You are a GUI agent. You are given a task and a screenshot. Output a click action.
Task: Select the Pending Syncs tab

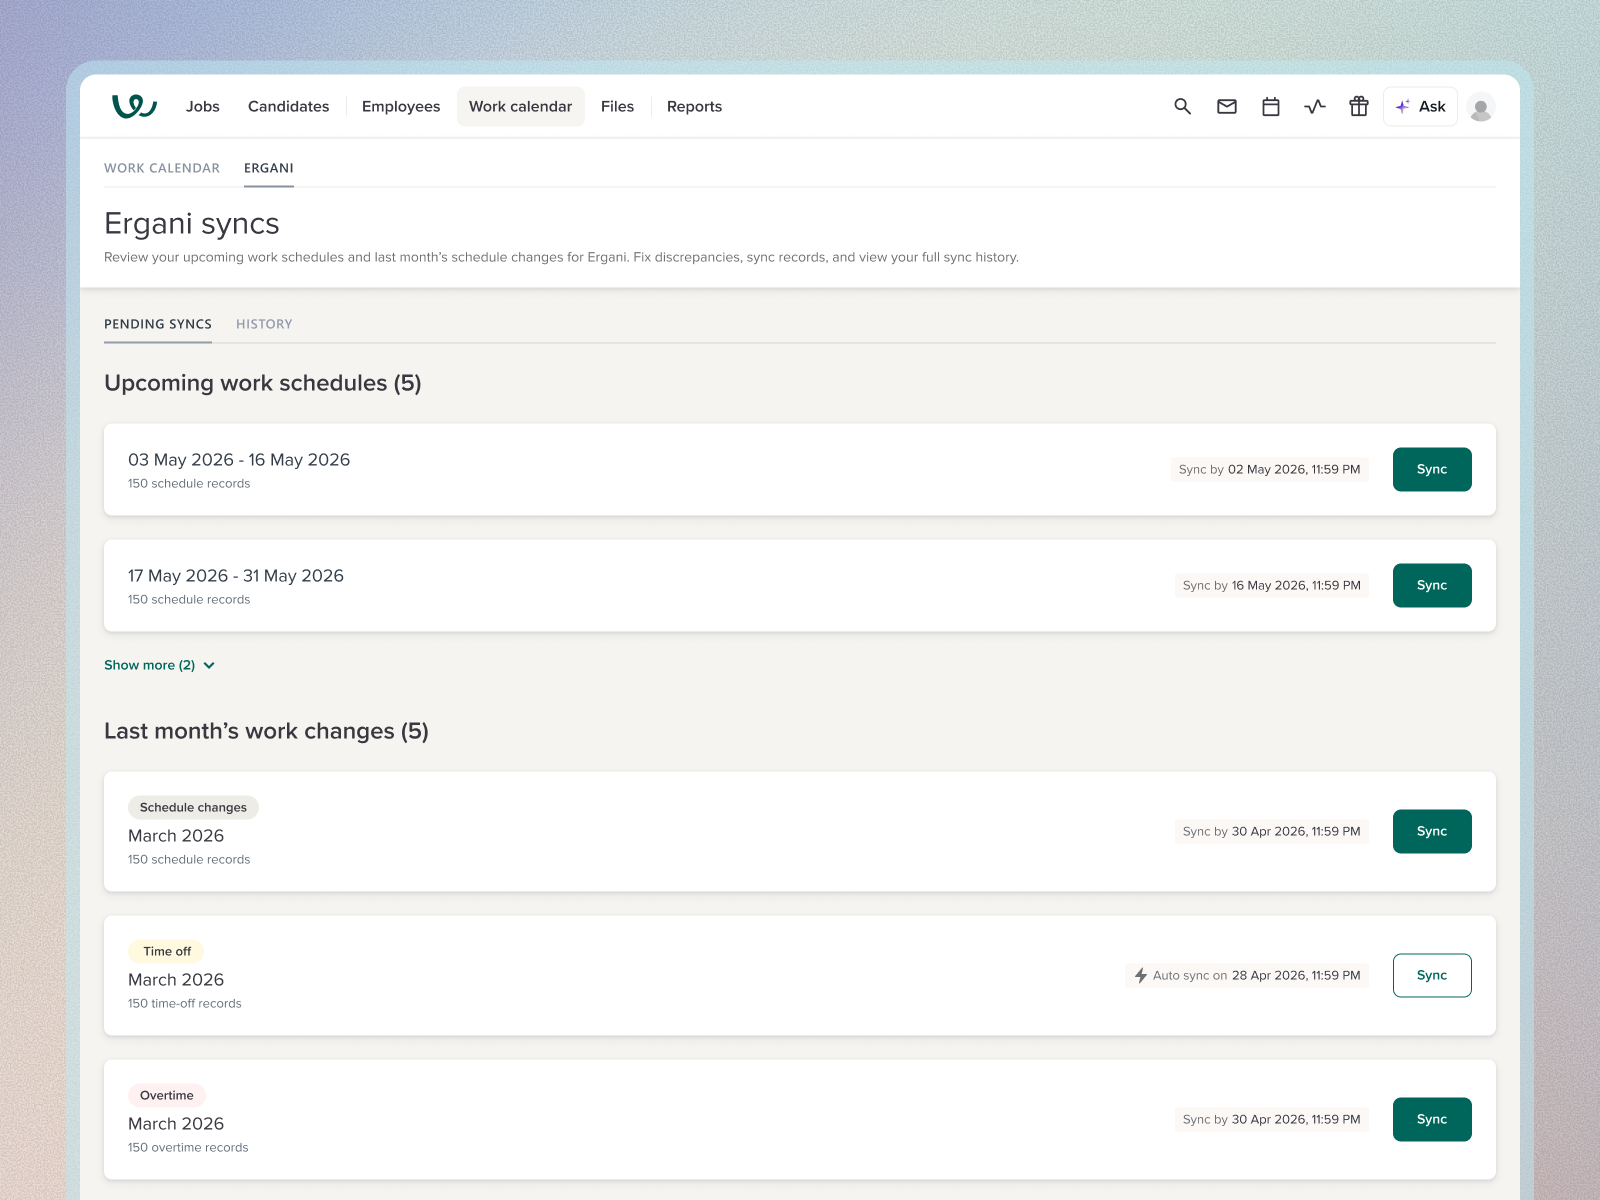[x=158, y=324]
